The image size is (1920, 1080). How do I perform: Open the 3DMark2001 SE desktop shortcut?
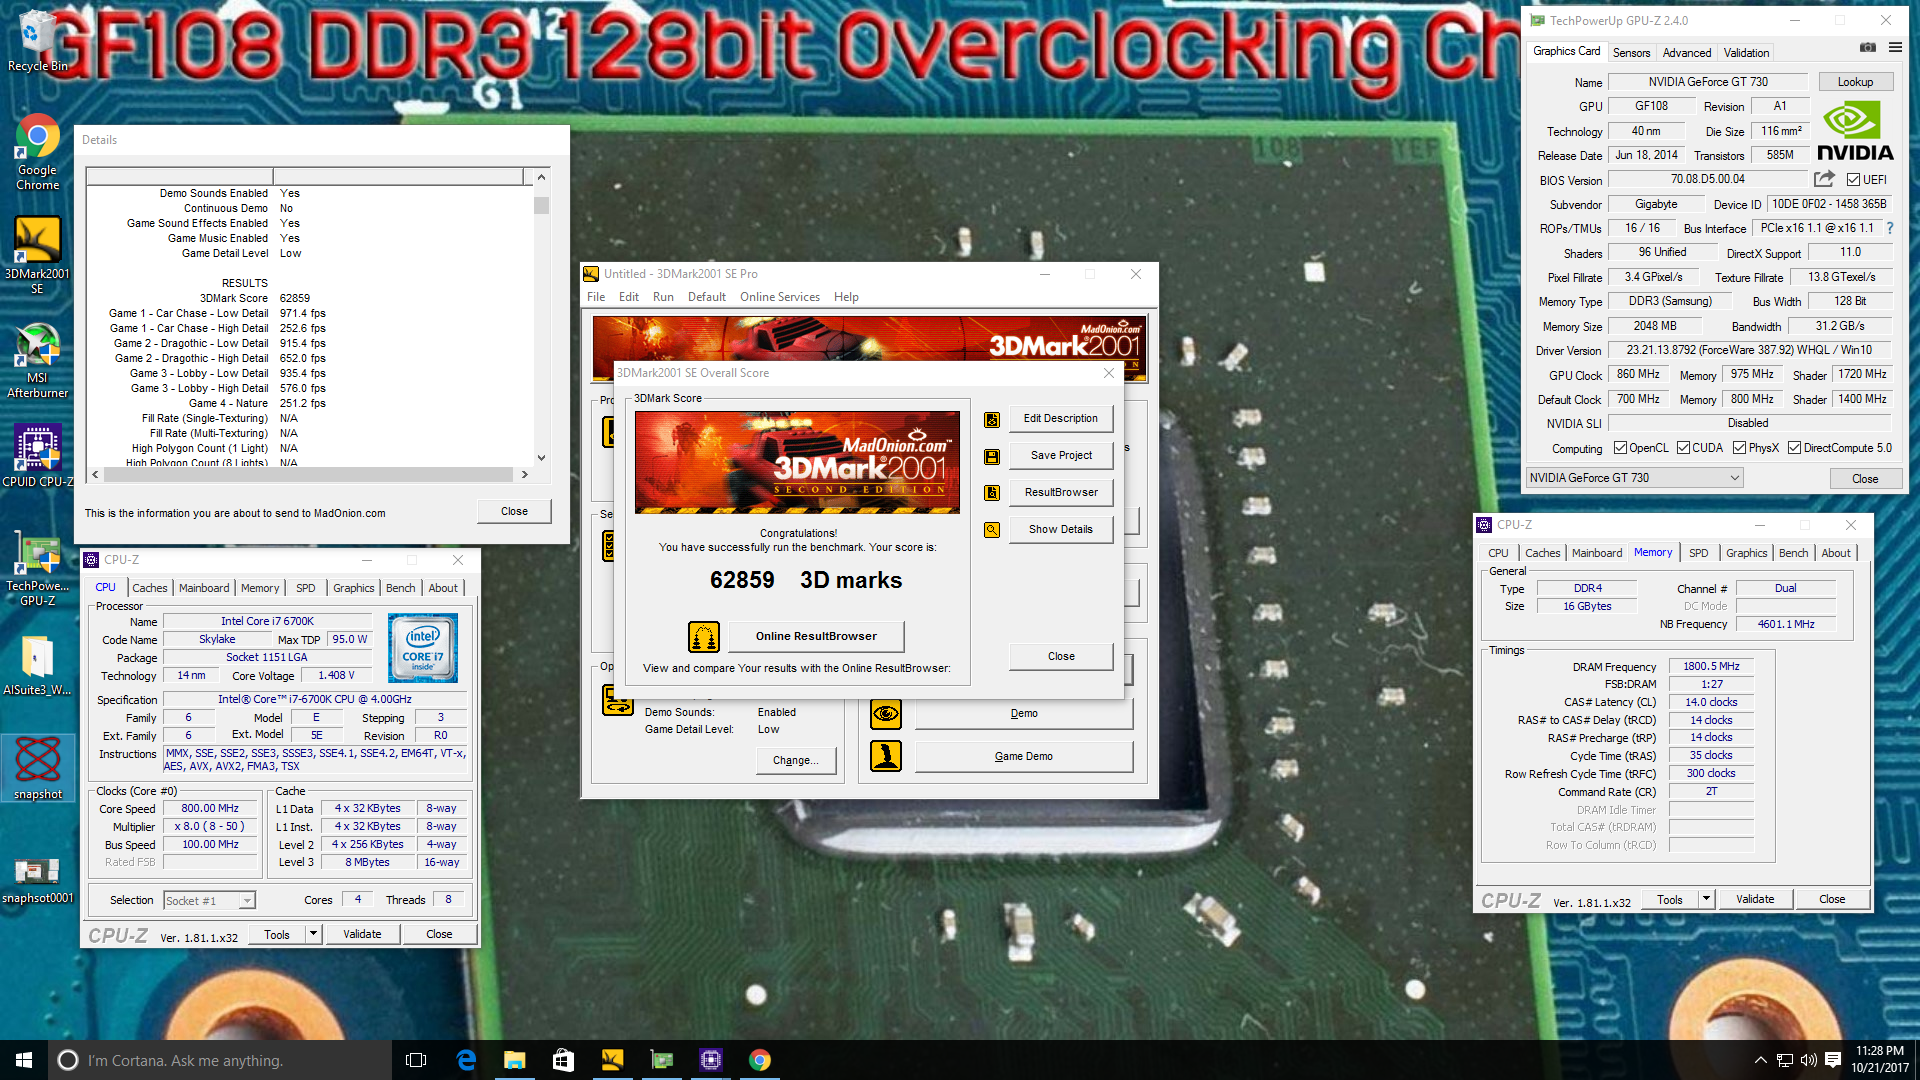[x=37, y=255]
